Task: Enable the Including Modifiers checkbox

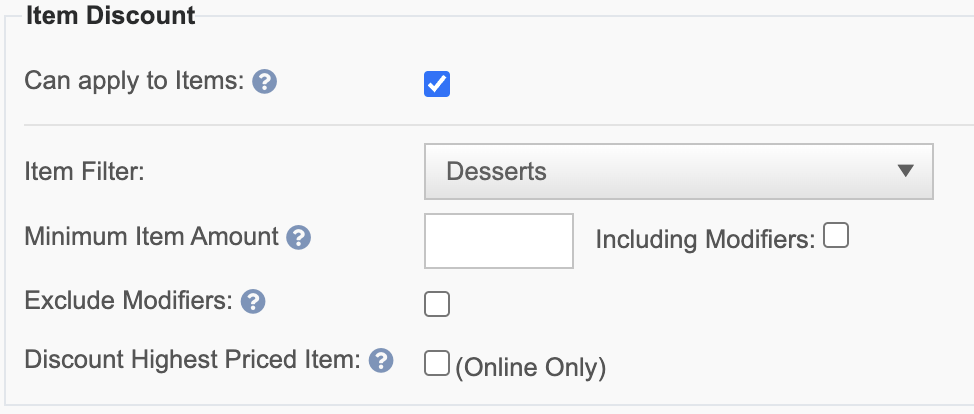Action: coord(836,237)
